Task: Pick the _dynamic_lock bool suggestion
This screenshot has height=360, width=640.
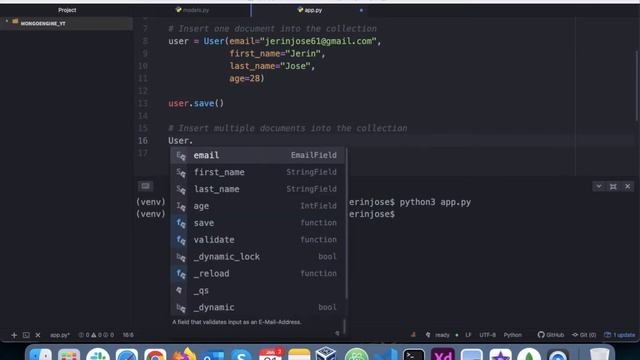Action: pos(258,257)
